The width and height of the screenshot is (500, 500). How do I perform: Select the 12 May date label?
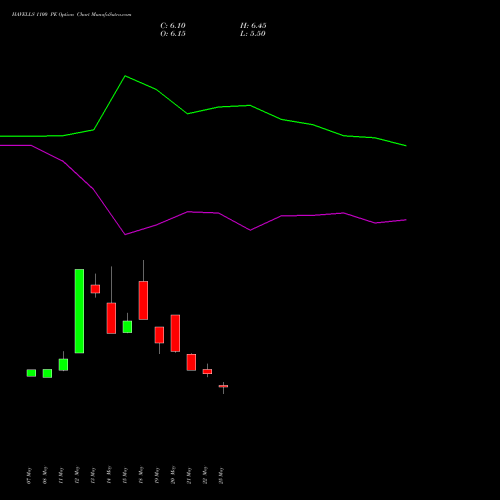[x=77, y=476]
